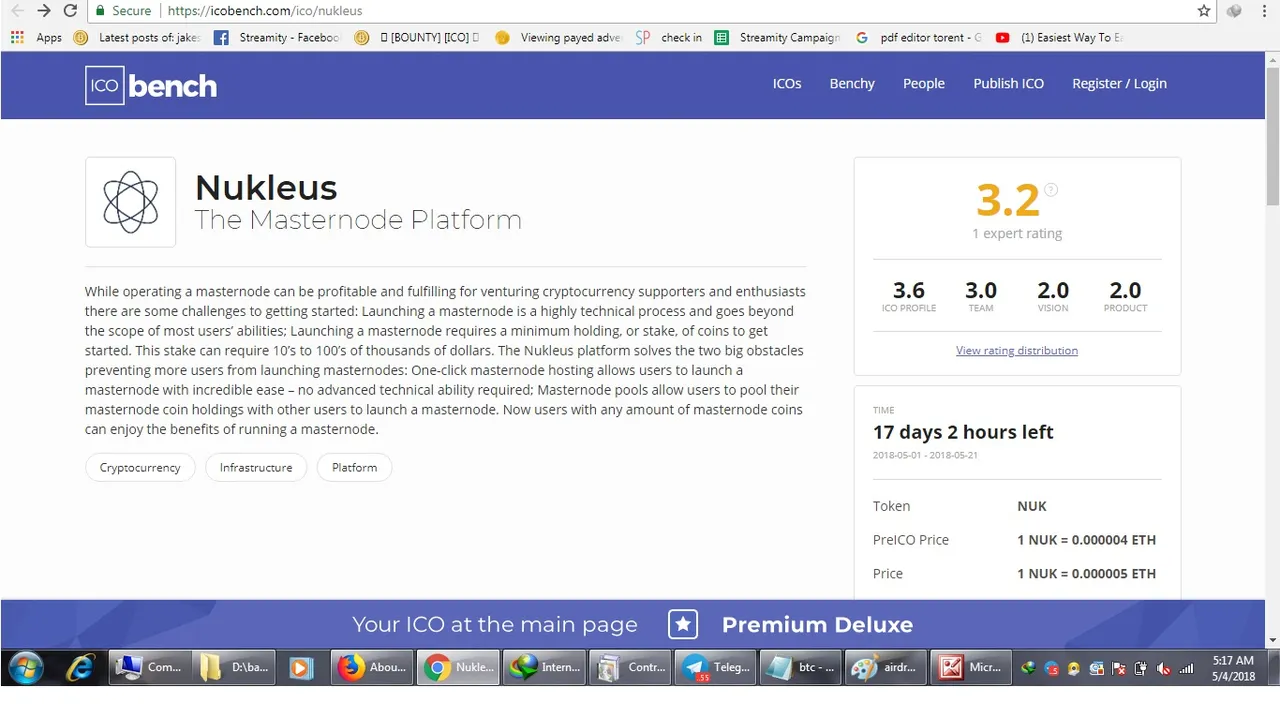Switch to Telegram in taskbar
This screenshot has width=1280, height=720.
(x=715, y=667)
